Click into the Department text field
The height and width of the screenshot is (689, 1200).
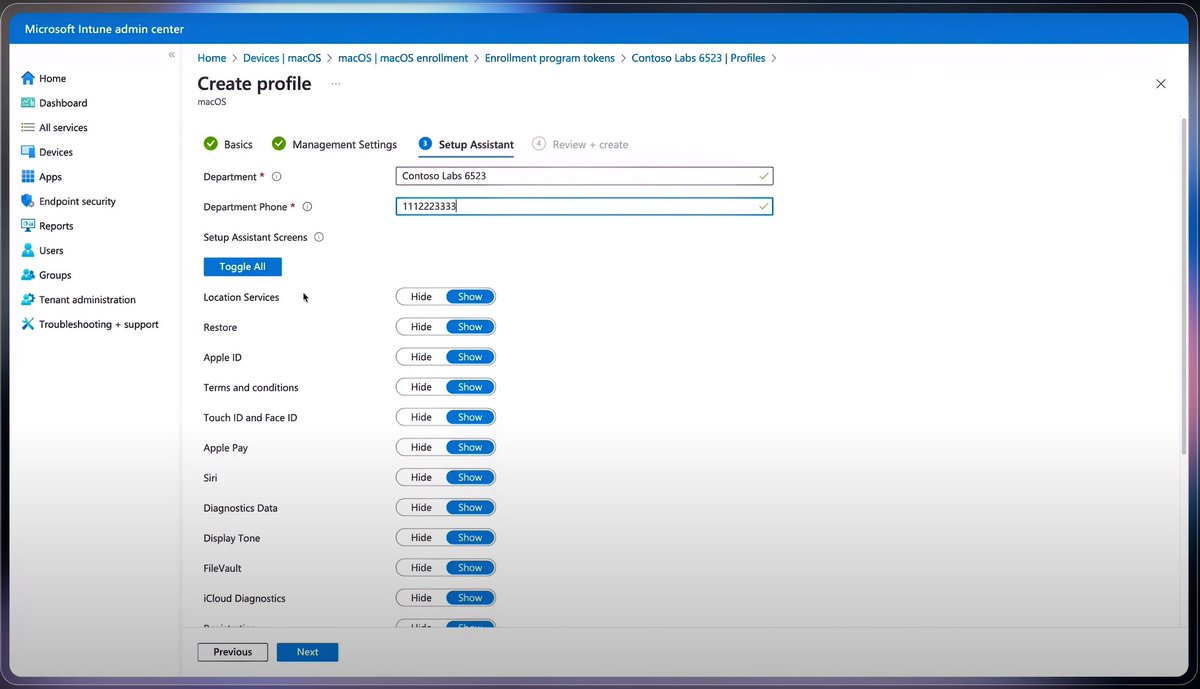pyautogui.click(x=585, y=176)
